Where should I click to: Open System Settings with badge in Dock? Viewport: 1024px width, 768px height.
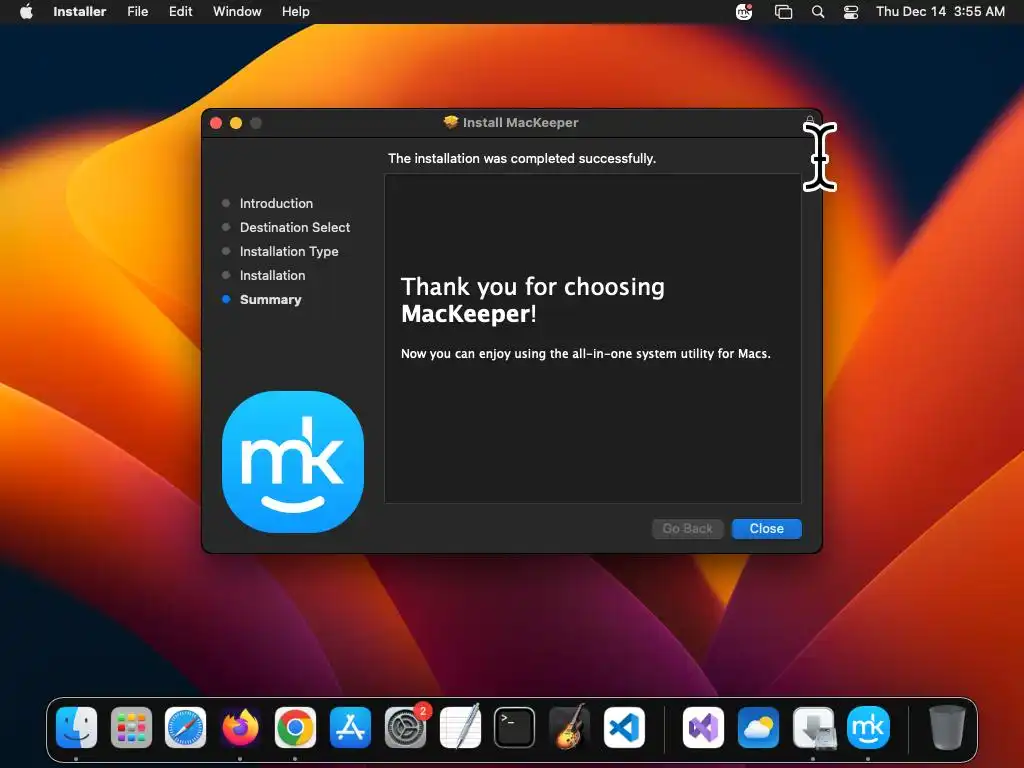pyautogui.click(x=406, y=727)
